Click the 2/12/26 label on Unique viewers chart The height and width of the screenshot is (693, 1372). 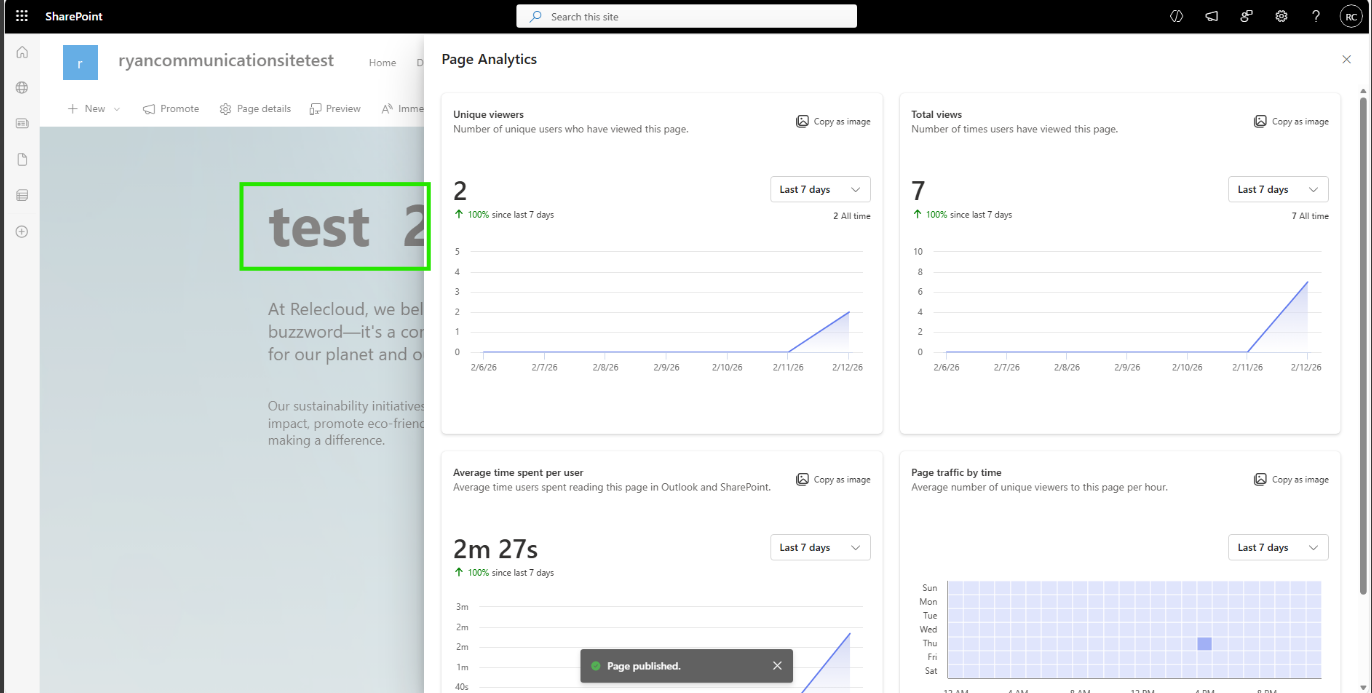[x=848, y=367]
